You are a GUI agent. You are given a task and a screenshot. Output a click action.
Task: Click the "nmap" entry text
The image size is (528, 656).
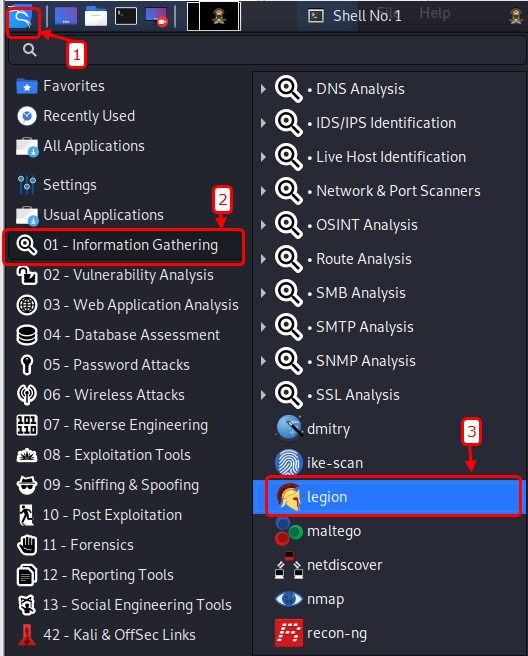pos(326,600)
